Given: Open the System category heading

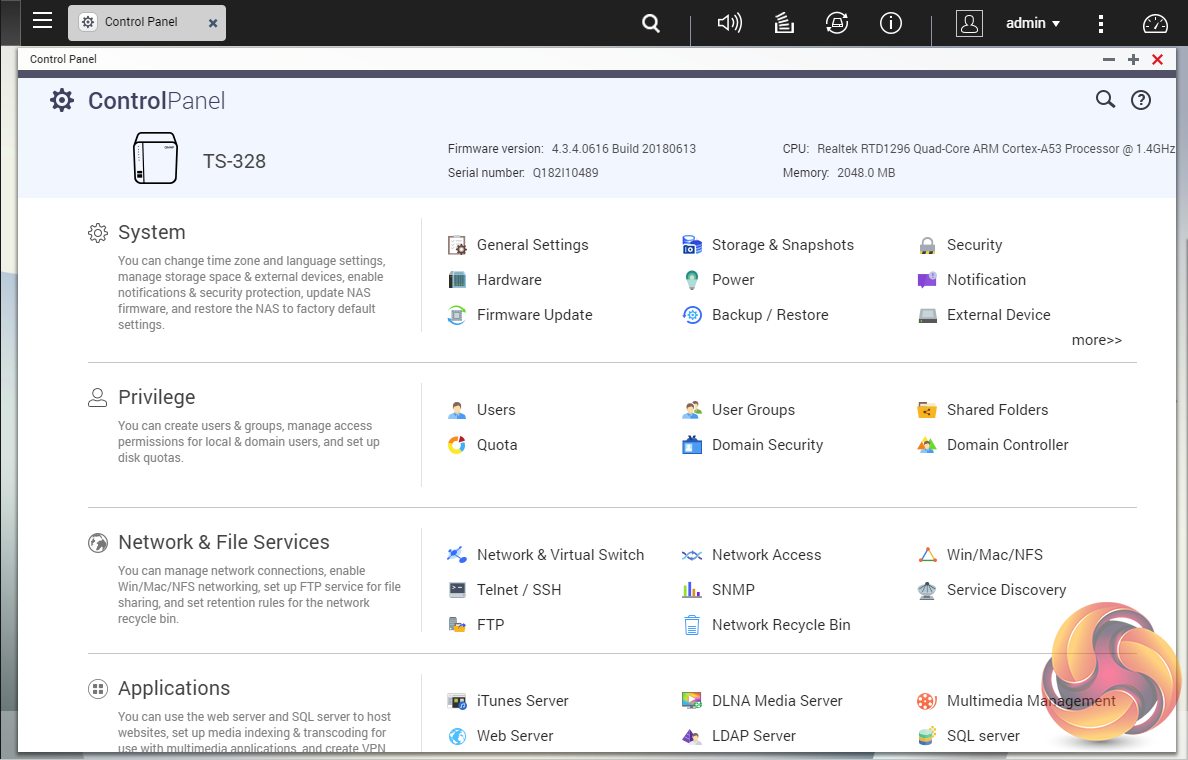Looking at the screenshot, I should coord(151,233).
